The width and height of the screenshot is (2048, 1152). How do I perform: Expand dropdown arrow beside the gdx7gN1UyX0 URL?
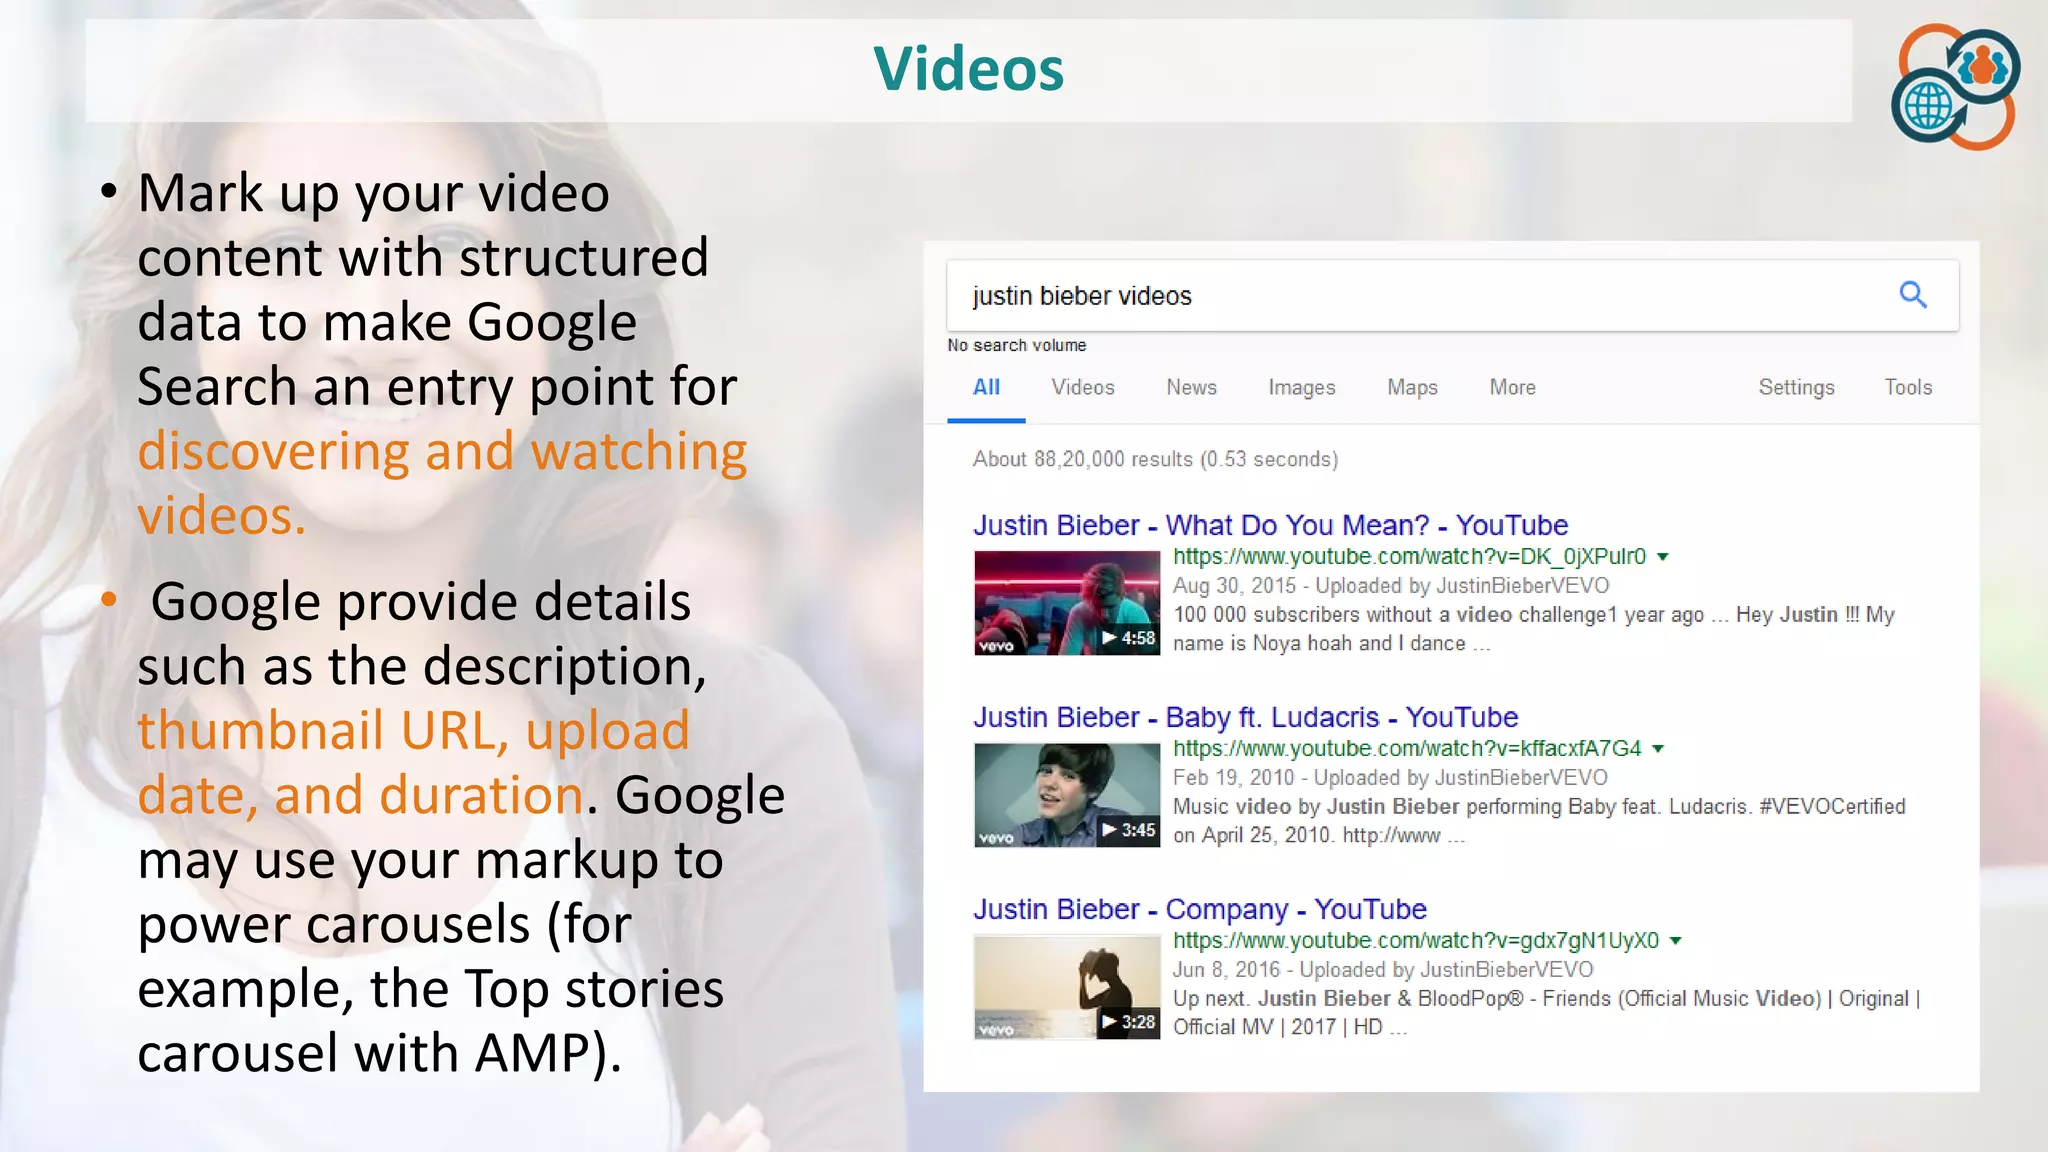coord(1676,941)
